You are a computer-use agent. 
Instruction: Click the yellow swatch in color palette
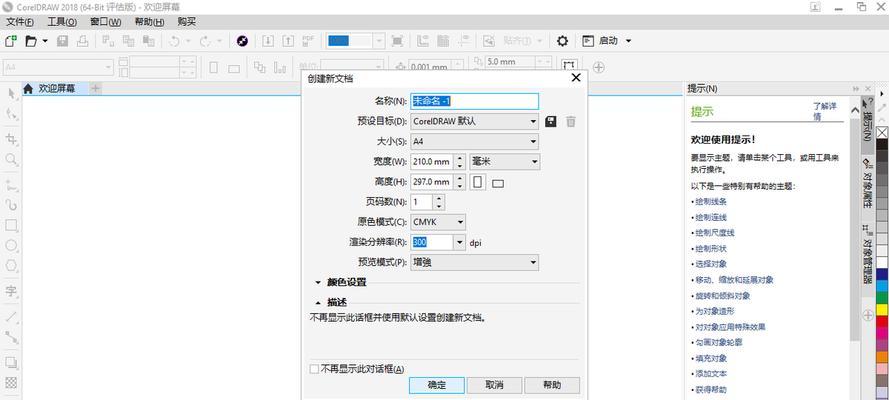click(x=882, y=310)
